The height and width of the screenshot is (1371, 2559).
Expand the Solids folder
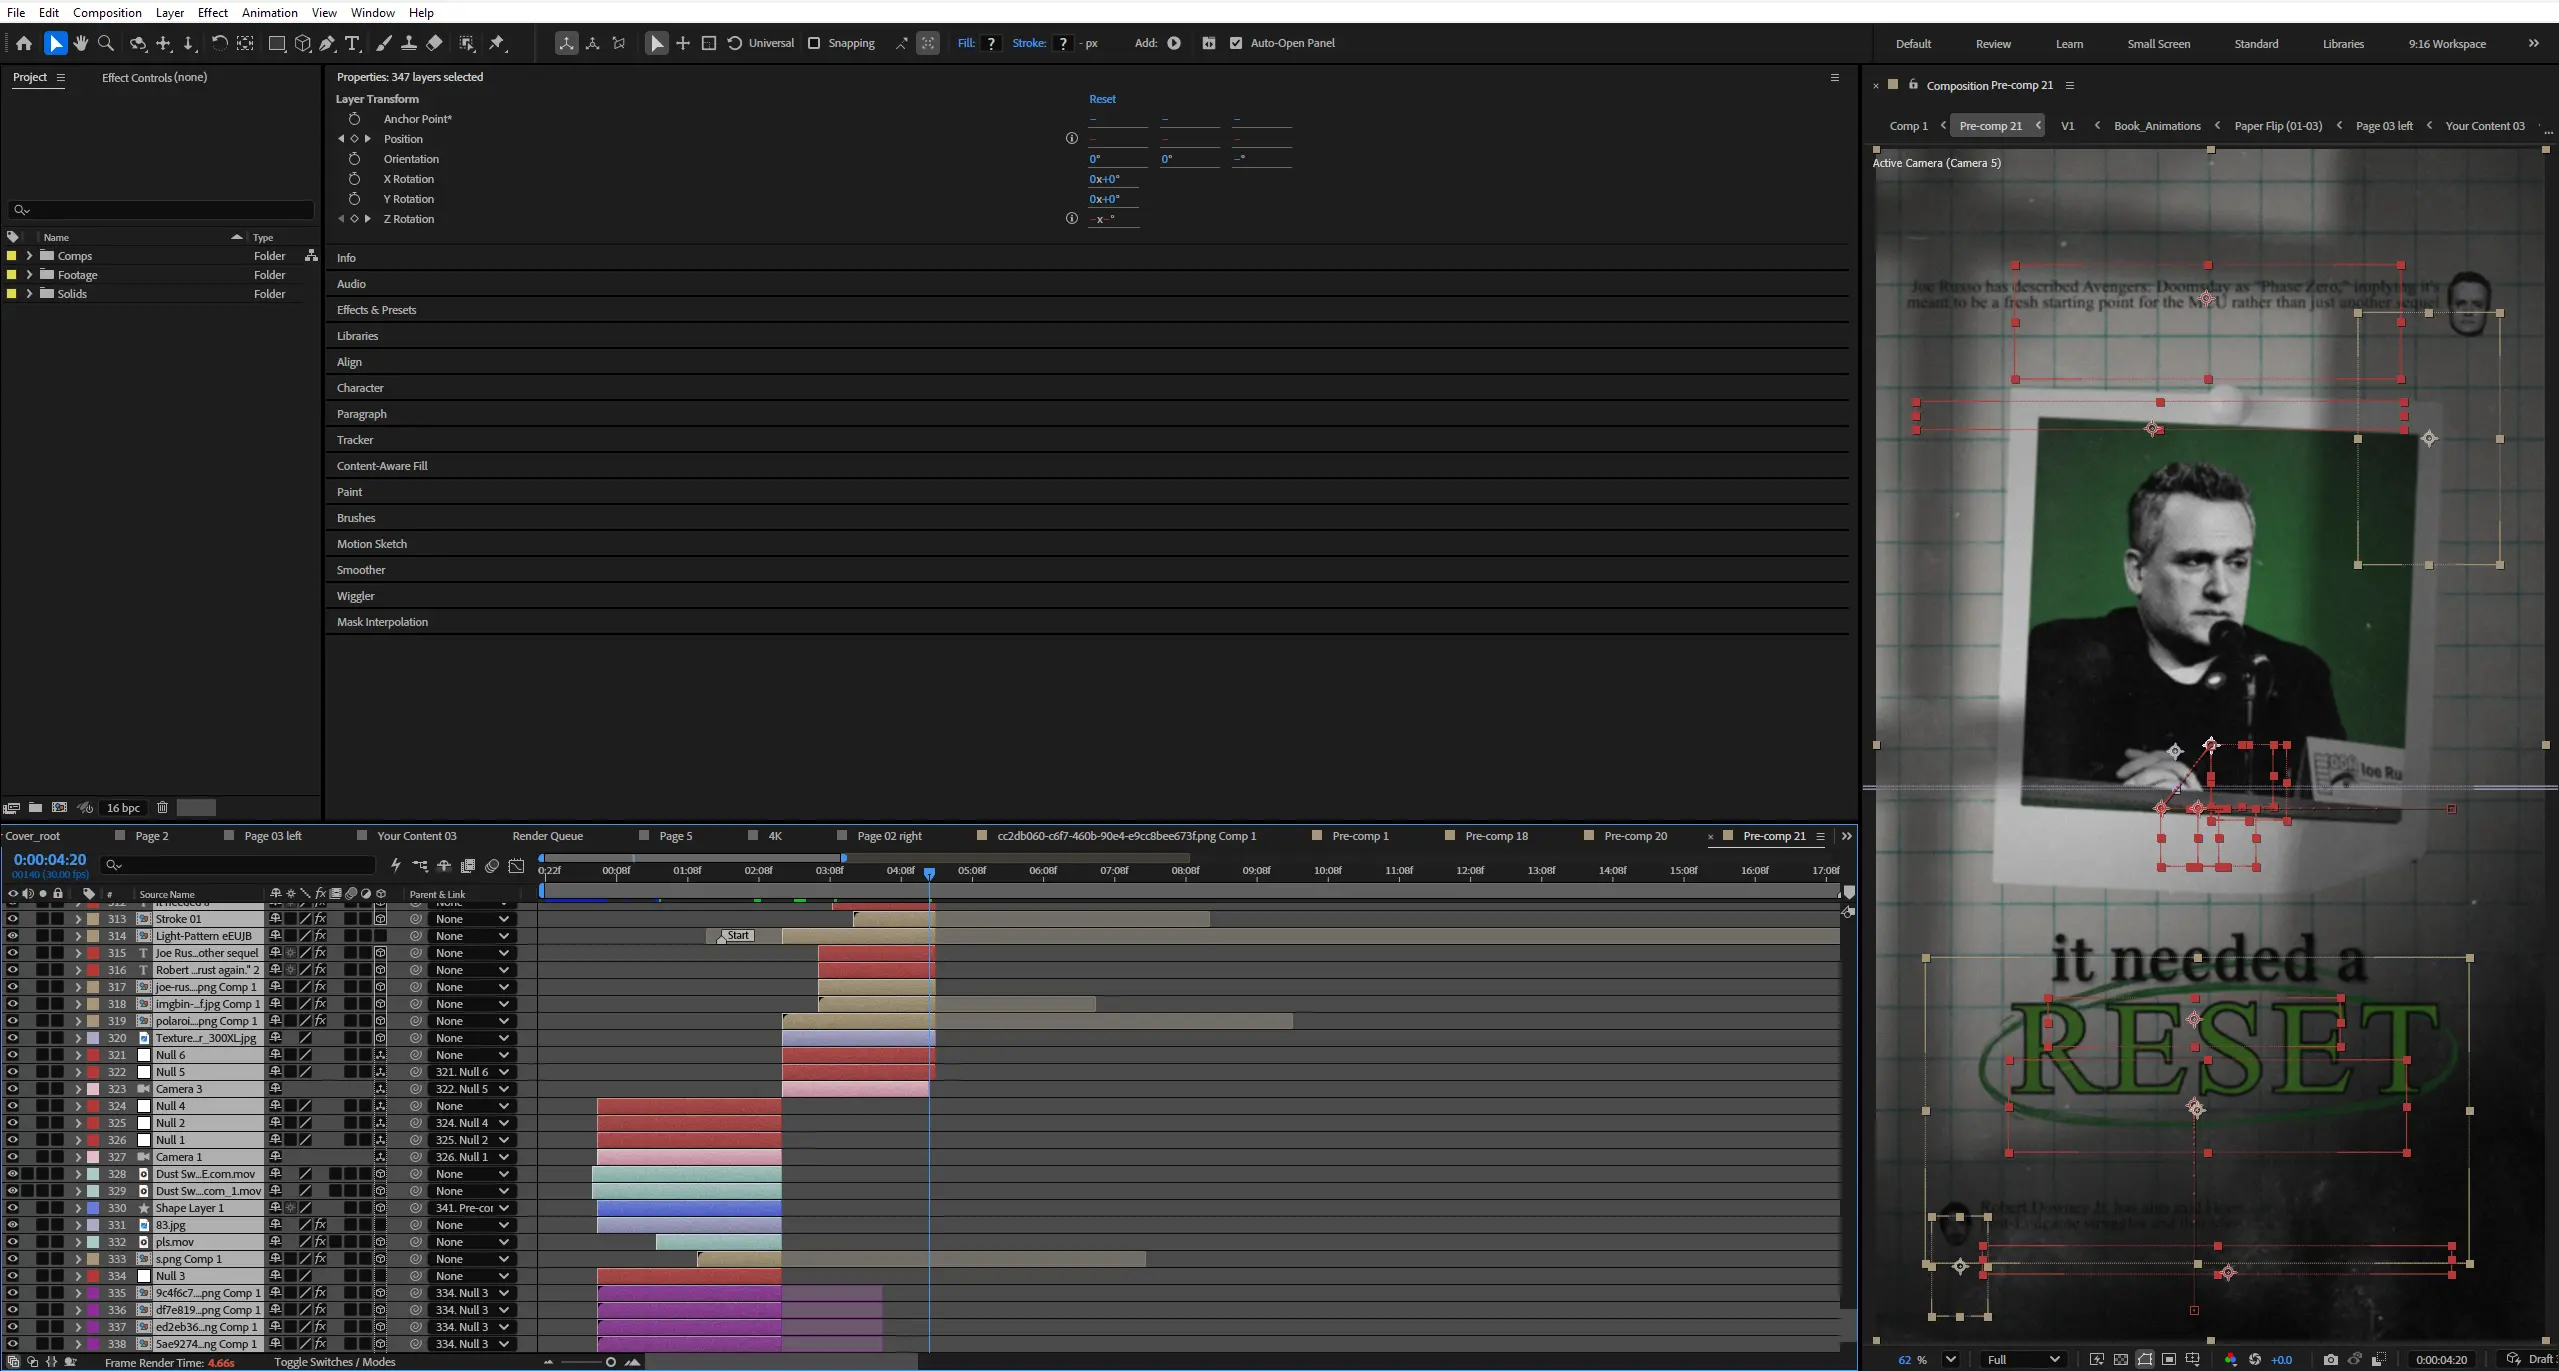(x=29, y=294)
